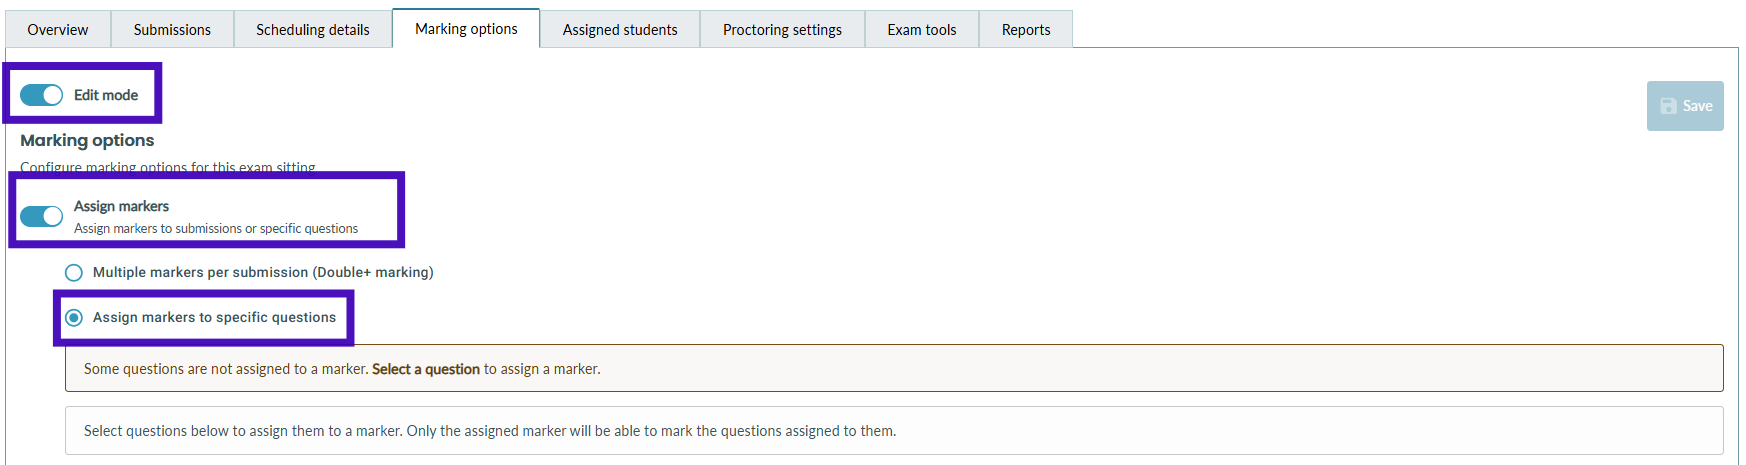Screen dimensions: 1746x465
Task: Click the unassigned questions warning banner
Action: pyautogui.click(x=1000, y=368)
